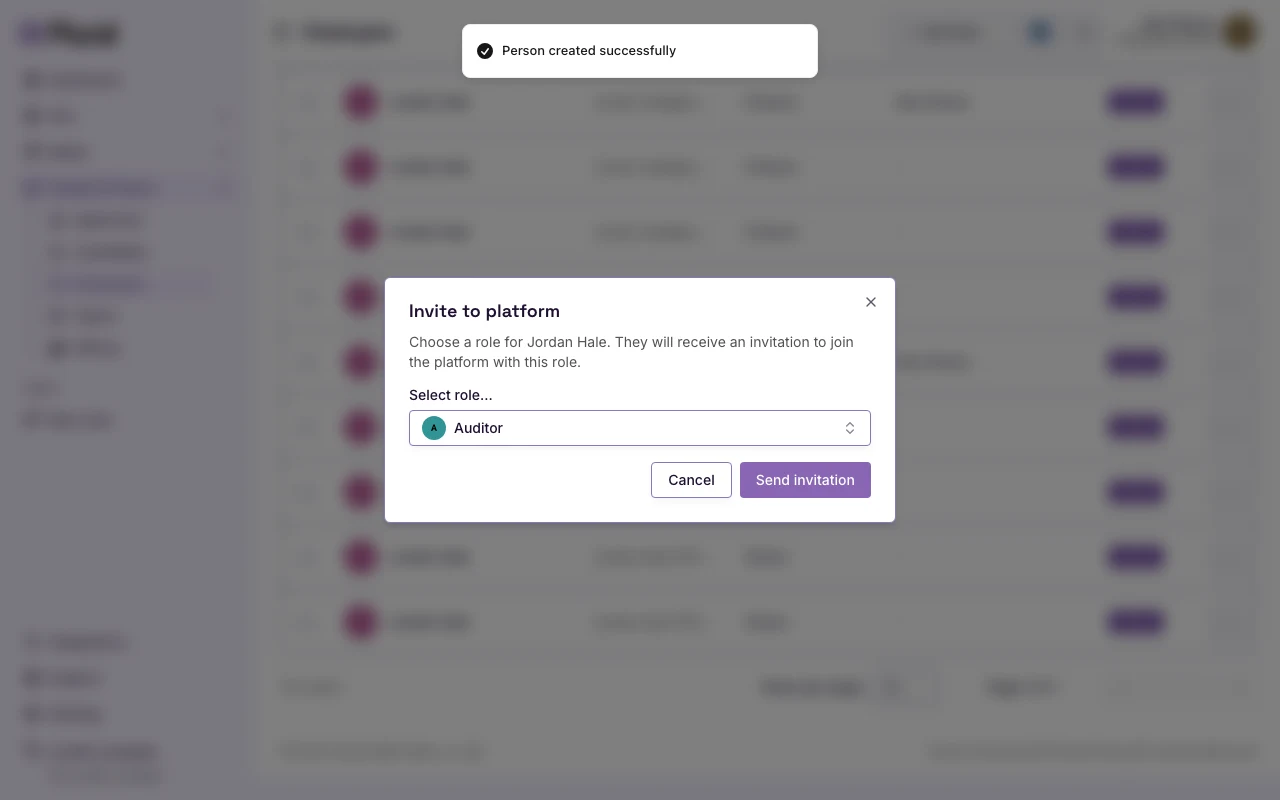
Task: Click the app logo in sidebar top
Action: tap(68, 33)
